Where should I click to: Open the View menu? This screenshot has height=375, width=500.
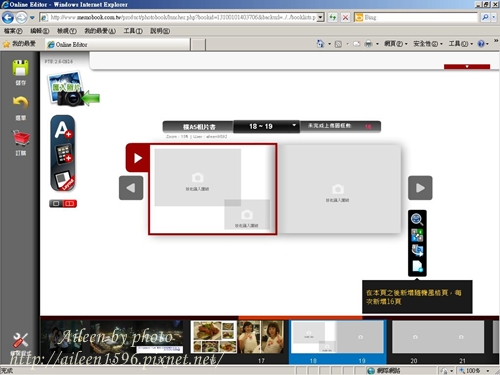[66, 31]
